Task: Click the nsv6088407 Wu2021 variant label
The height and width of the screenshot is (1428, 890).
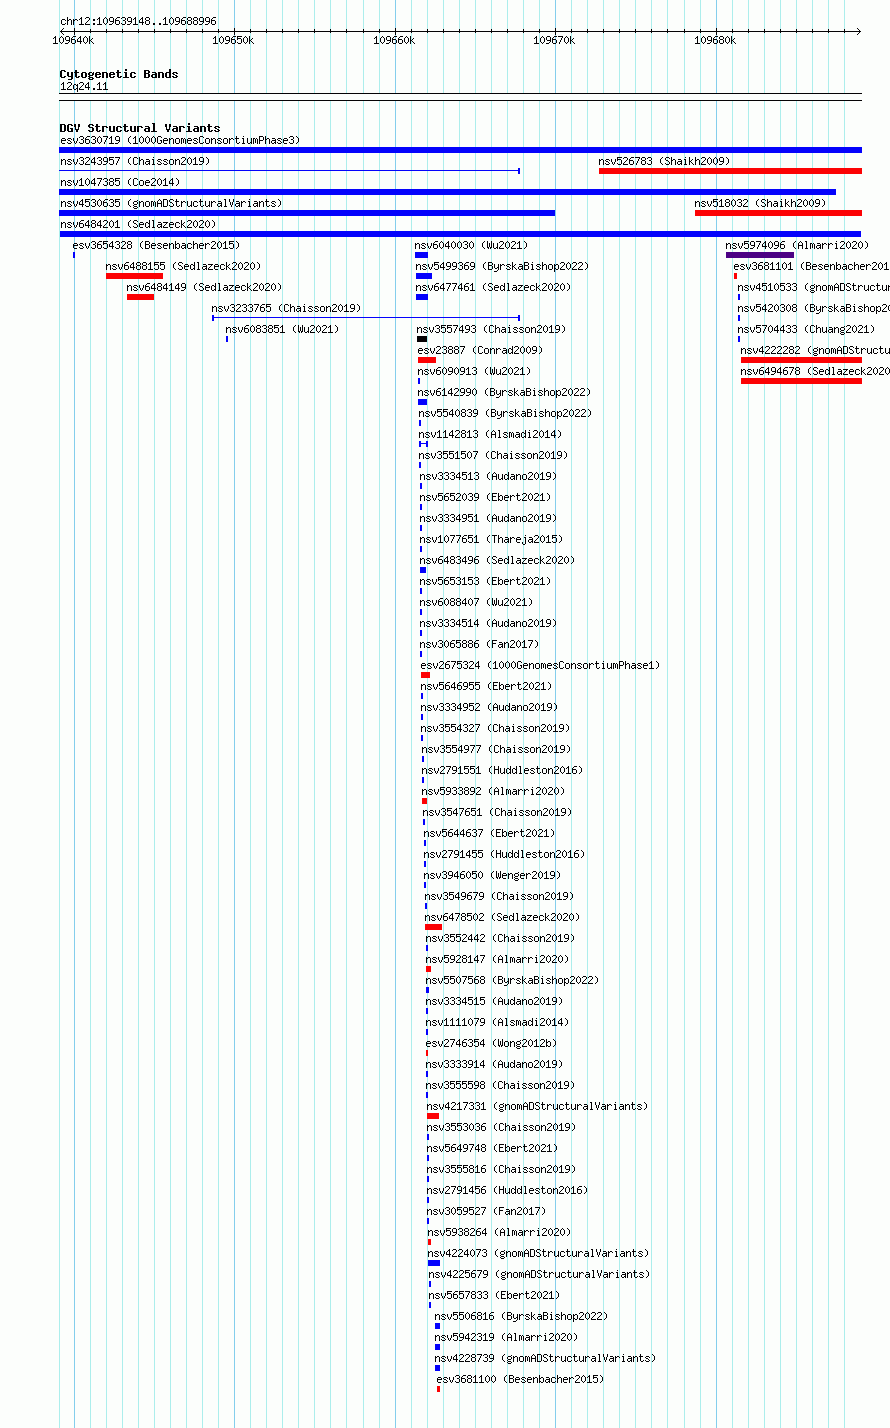Action: [477, 602]
